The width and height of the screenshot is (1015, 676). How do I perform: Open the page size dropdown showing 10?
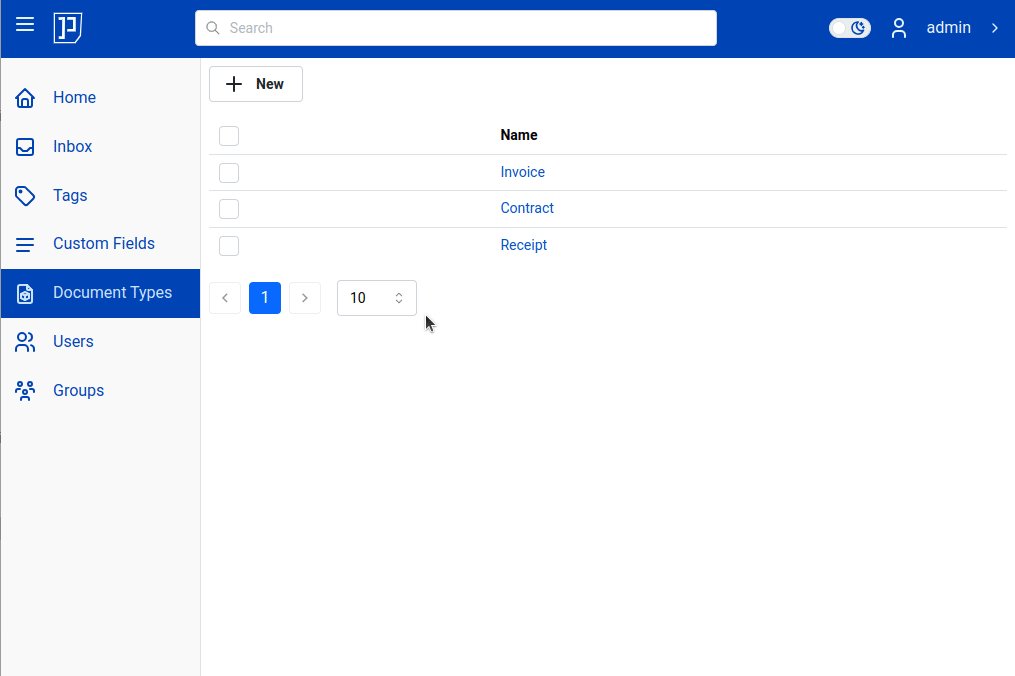377,298
